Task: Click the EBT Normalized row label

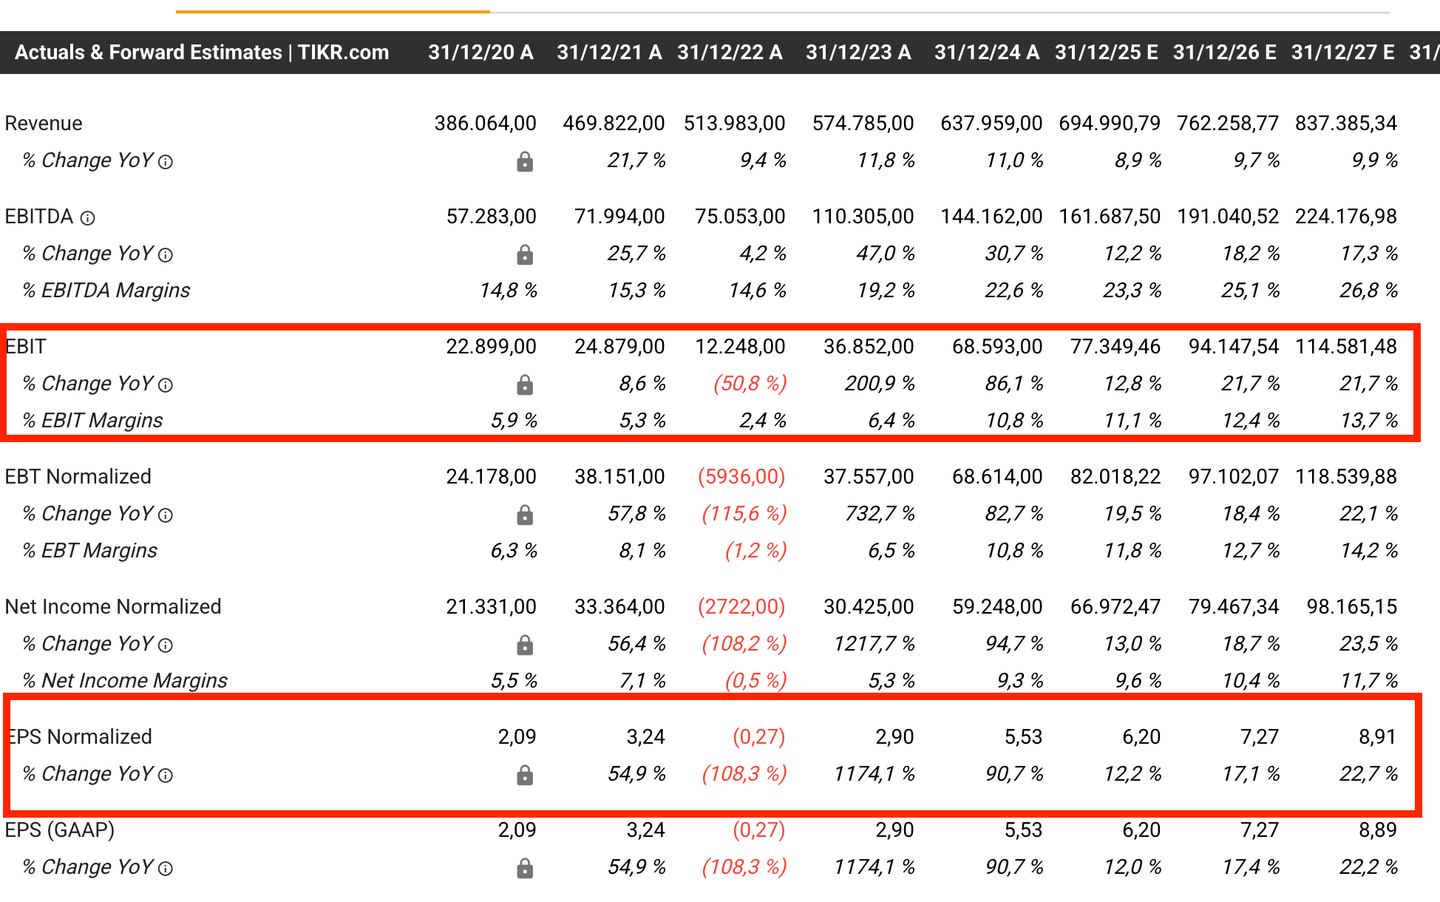Action: tap(78, 476)
